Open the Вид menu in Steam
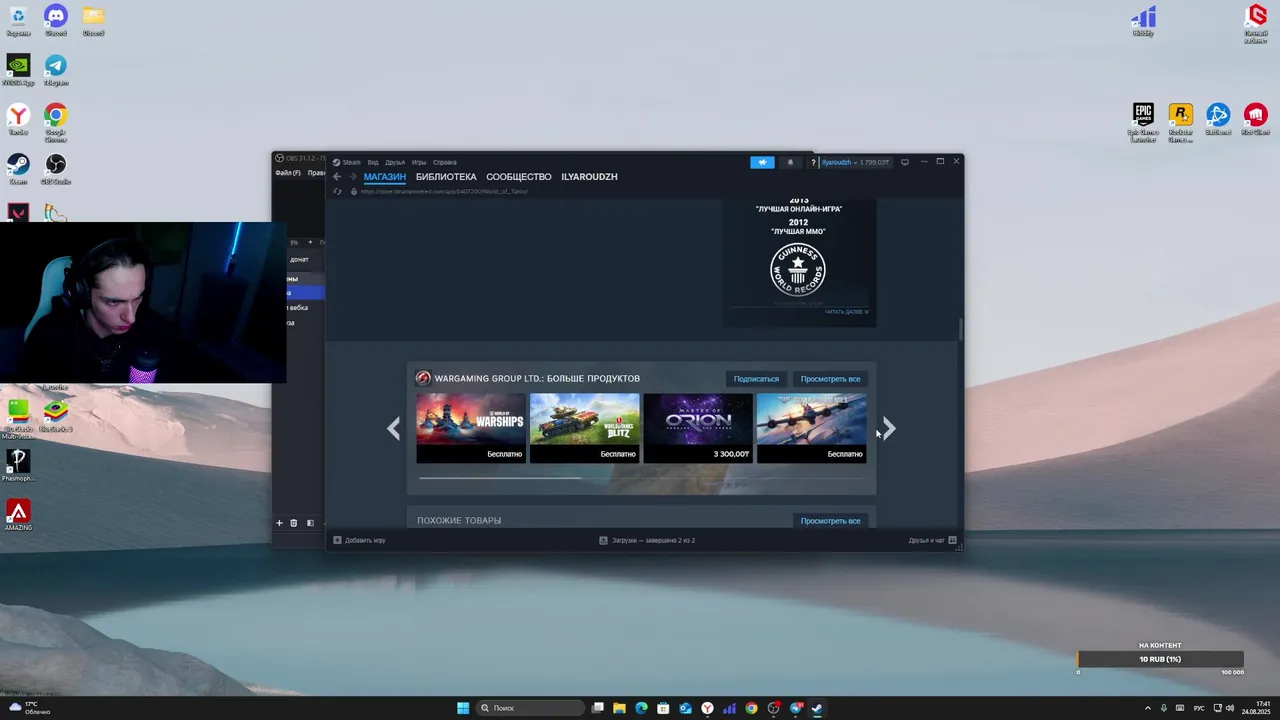The image size is (1280, 720). [x=373, y=162]
